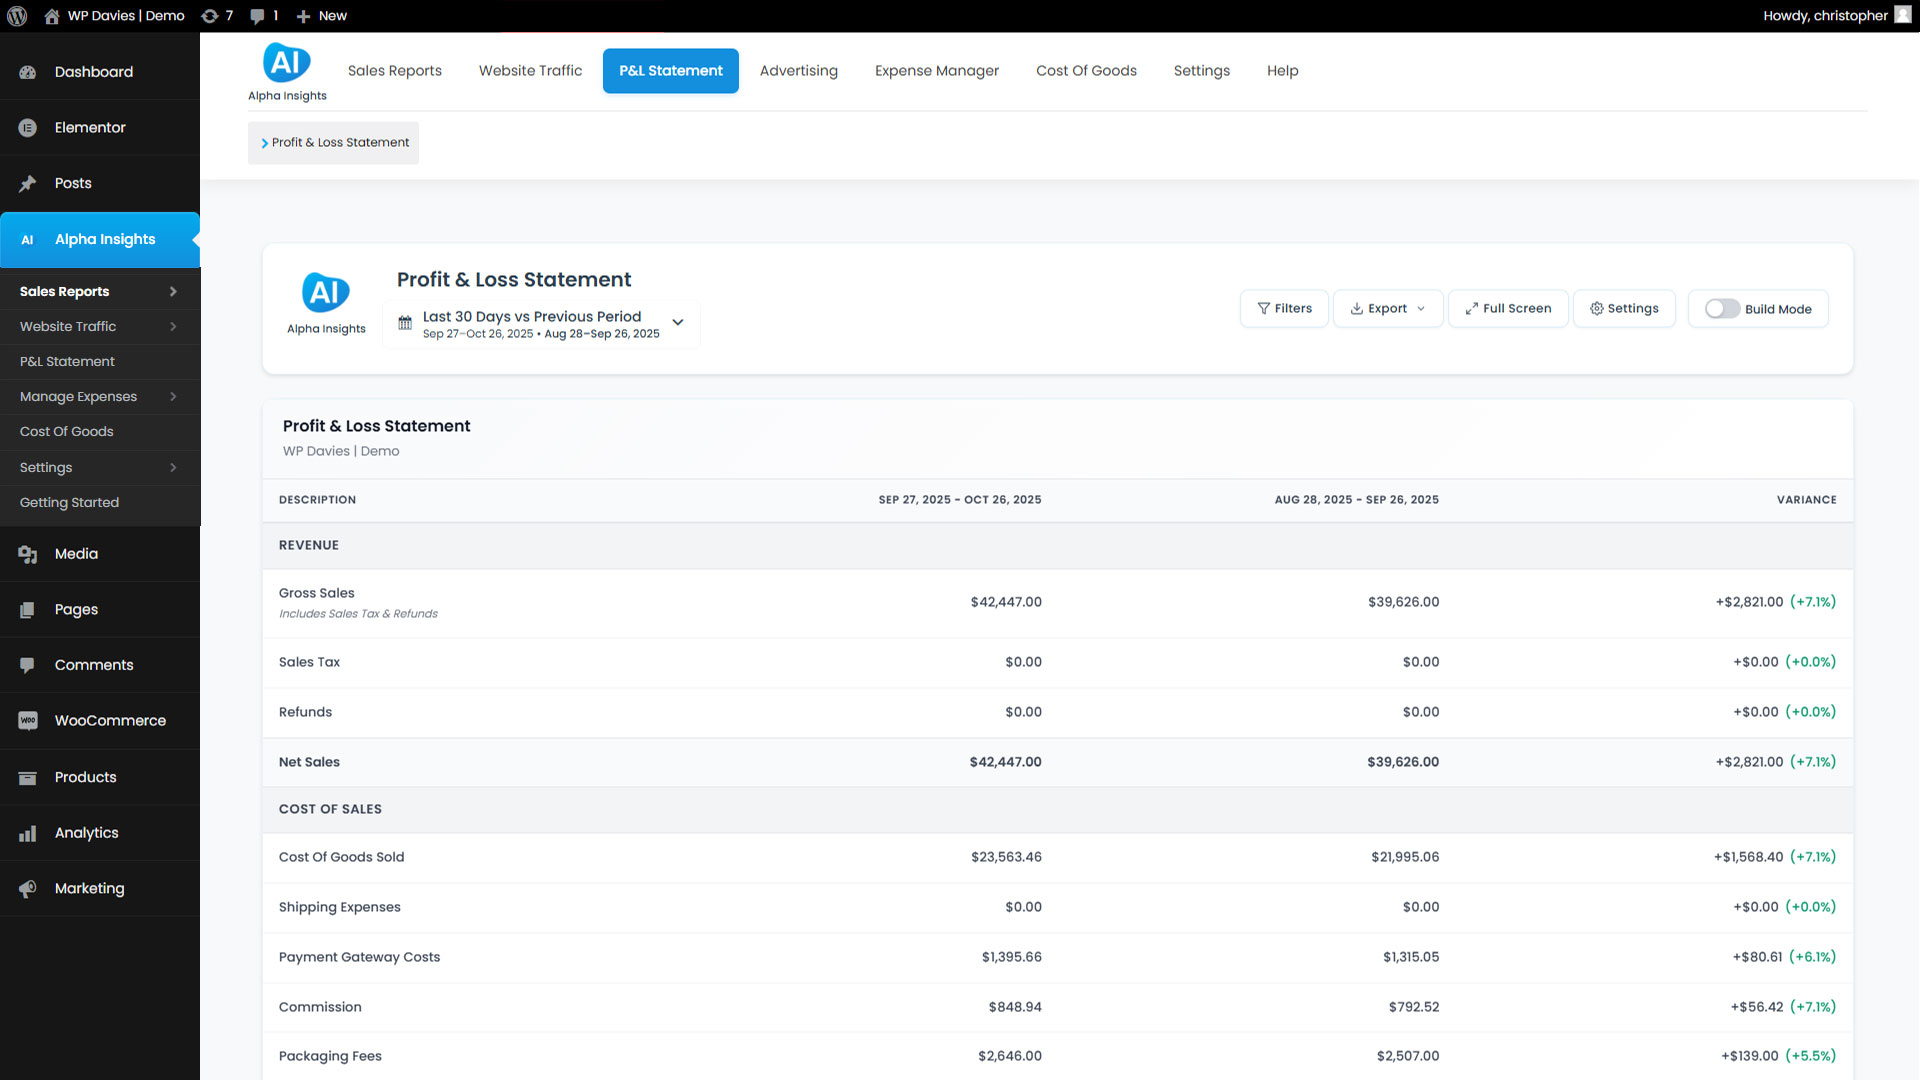This screenshot has height=1080, width=1920.
Task: Switch to the Expense Manager tab
Action: pos(936,71)
